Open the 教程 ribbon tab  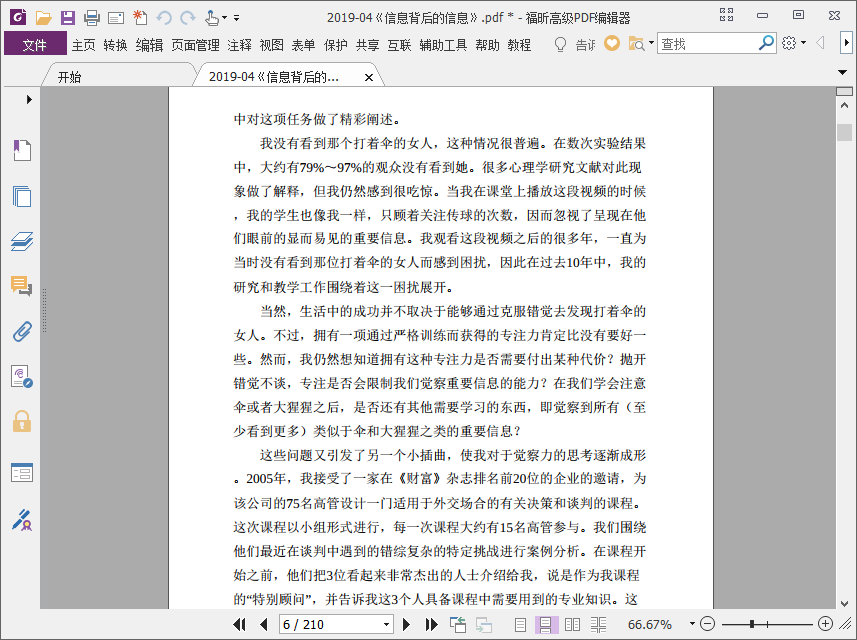point(519,45)
